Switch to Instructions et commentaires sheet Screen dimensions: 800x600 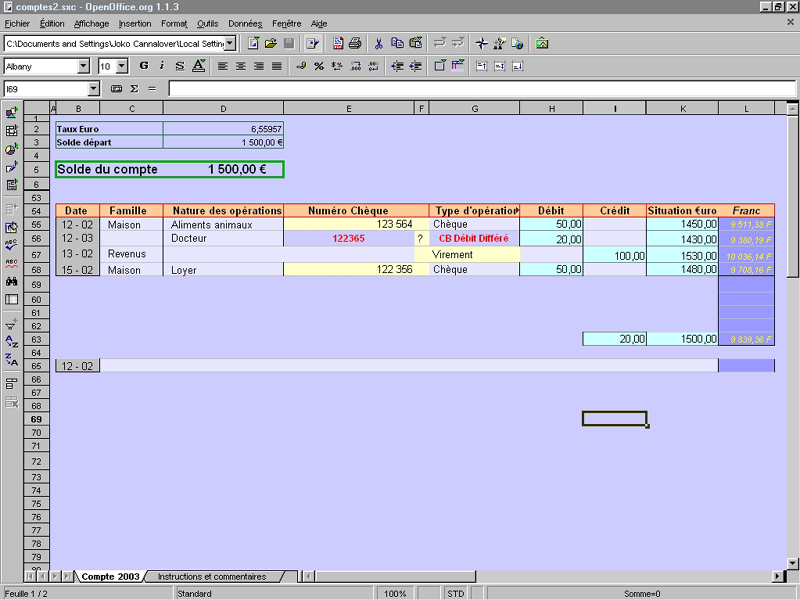pos(212,577)
